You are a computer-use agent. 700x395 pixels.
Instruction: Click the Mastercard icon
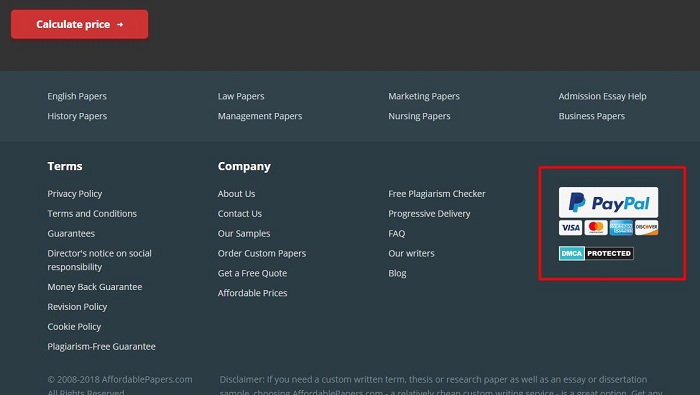[x=596, y=228]
